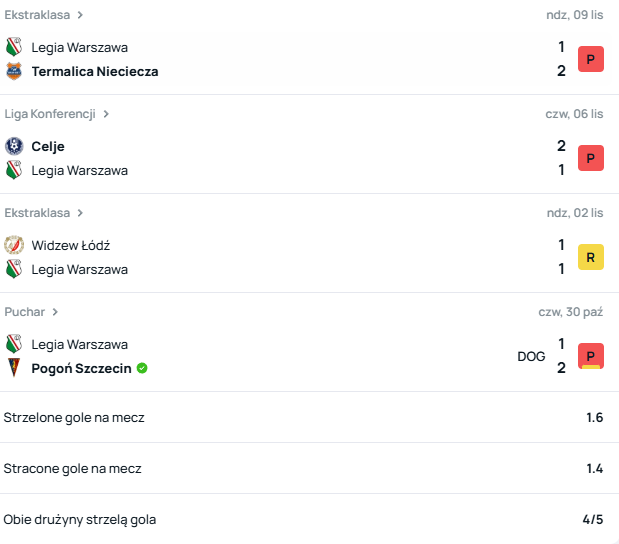The height and width of the screenshot is (544, 619).
Task: Click the Termalica Nieciecza team crest
Action: 13,71
